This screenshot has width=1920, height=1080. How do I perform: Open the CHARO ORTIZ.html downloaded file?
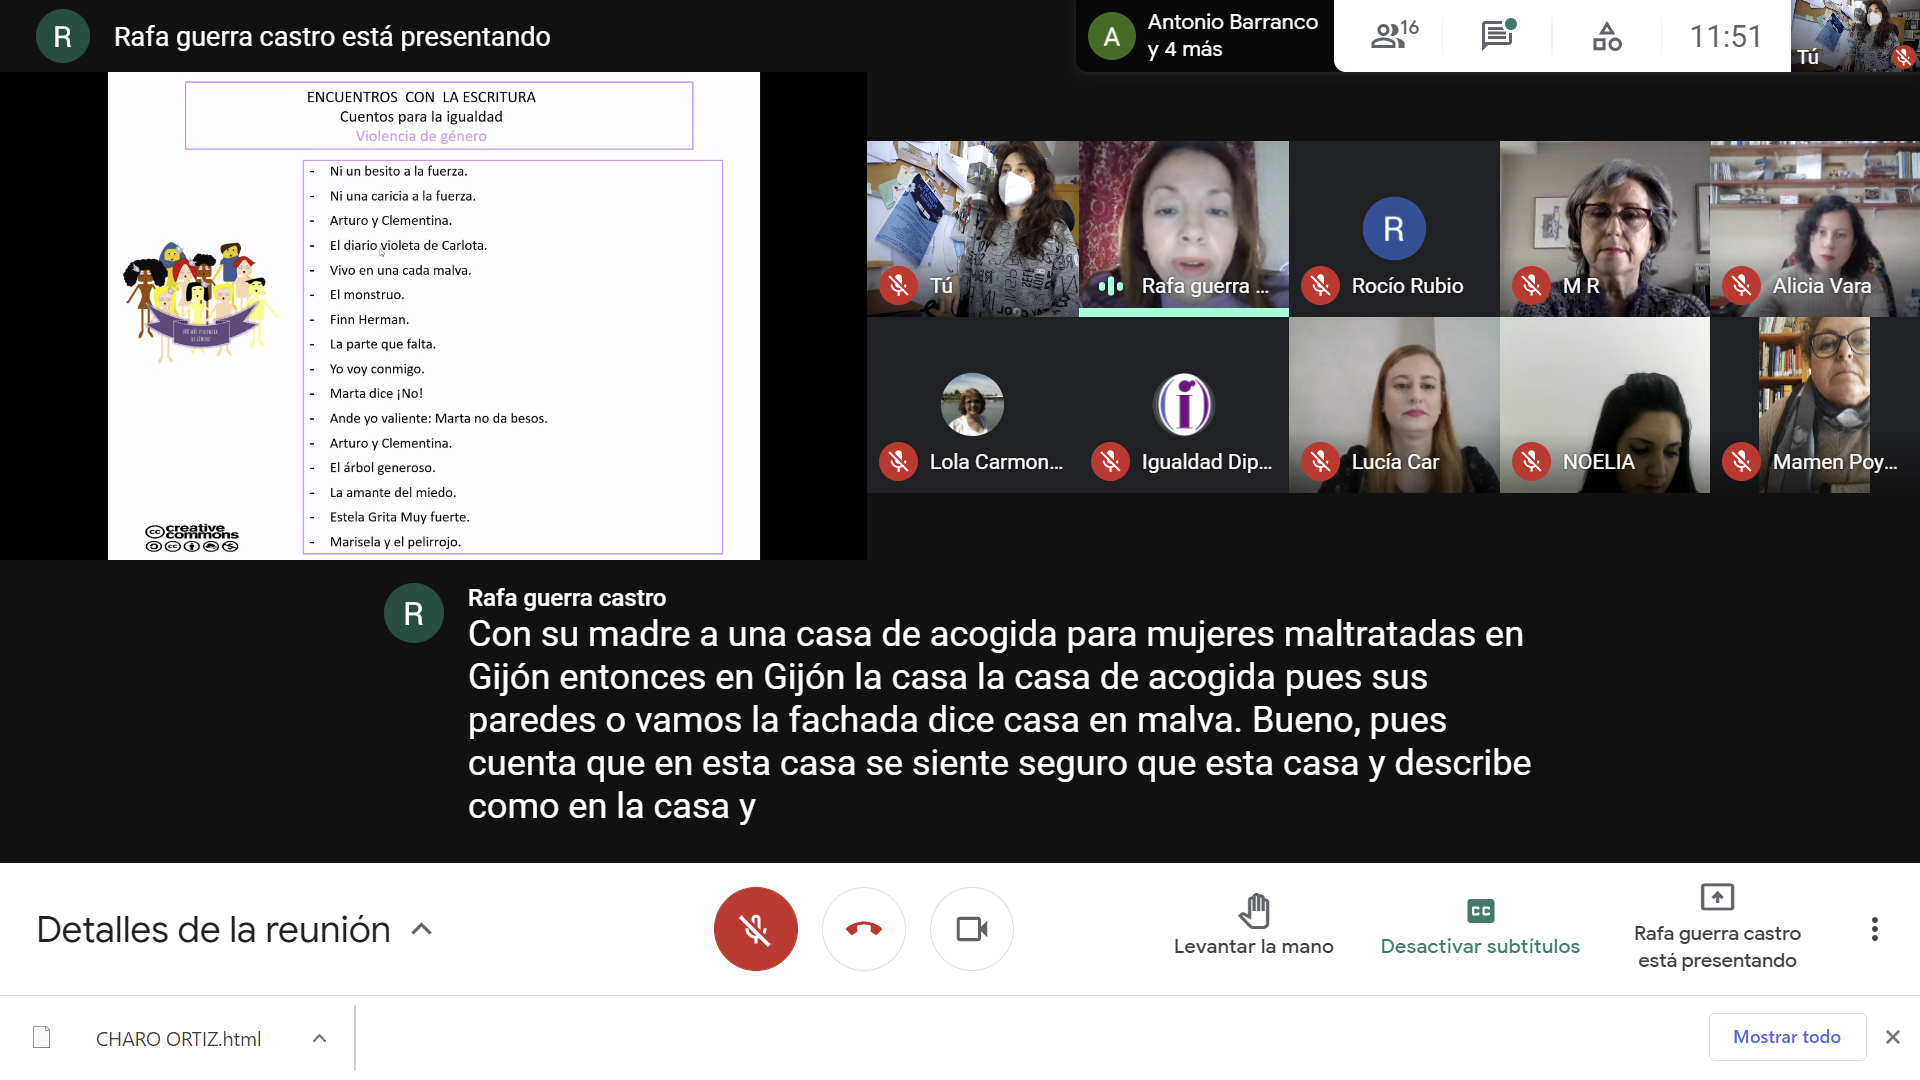click(x=178, y=1038)
